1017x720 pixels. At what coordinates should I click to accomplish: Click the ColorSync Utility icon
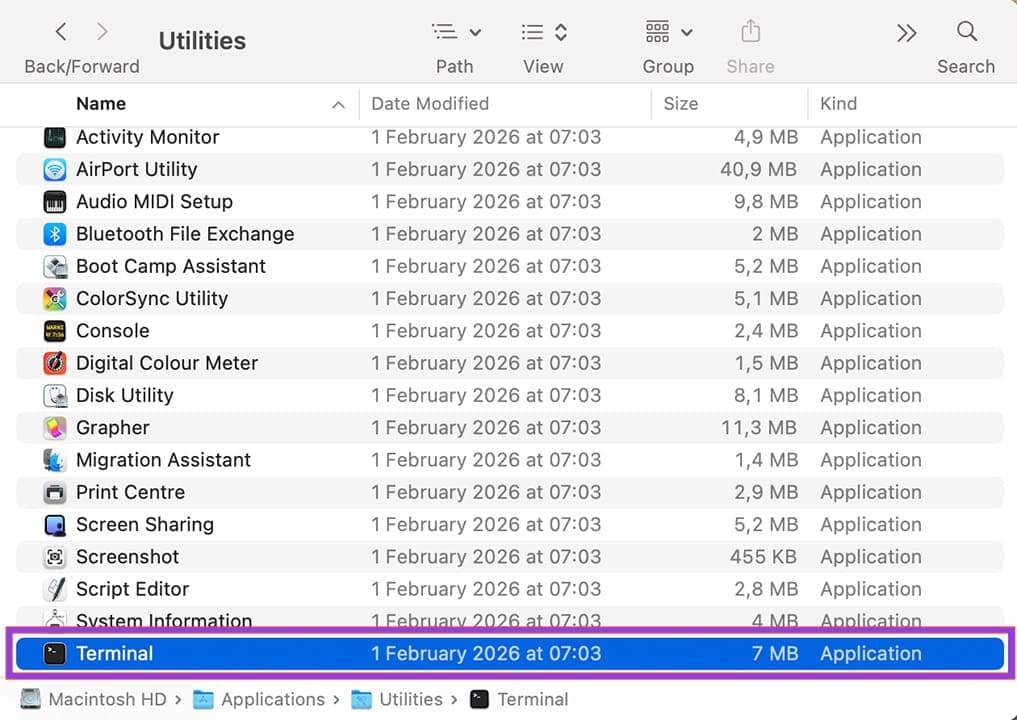click(x=54, y=299)
